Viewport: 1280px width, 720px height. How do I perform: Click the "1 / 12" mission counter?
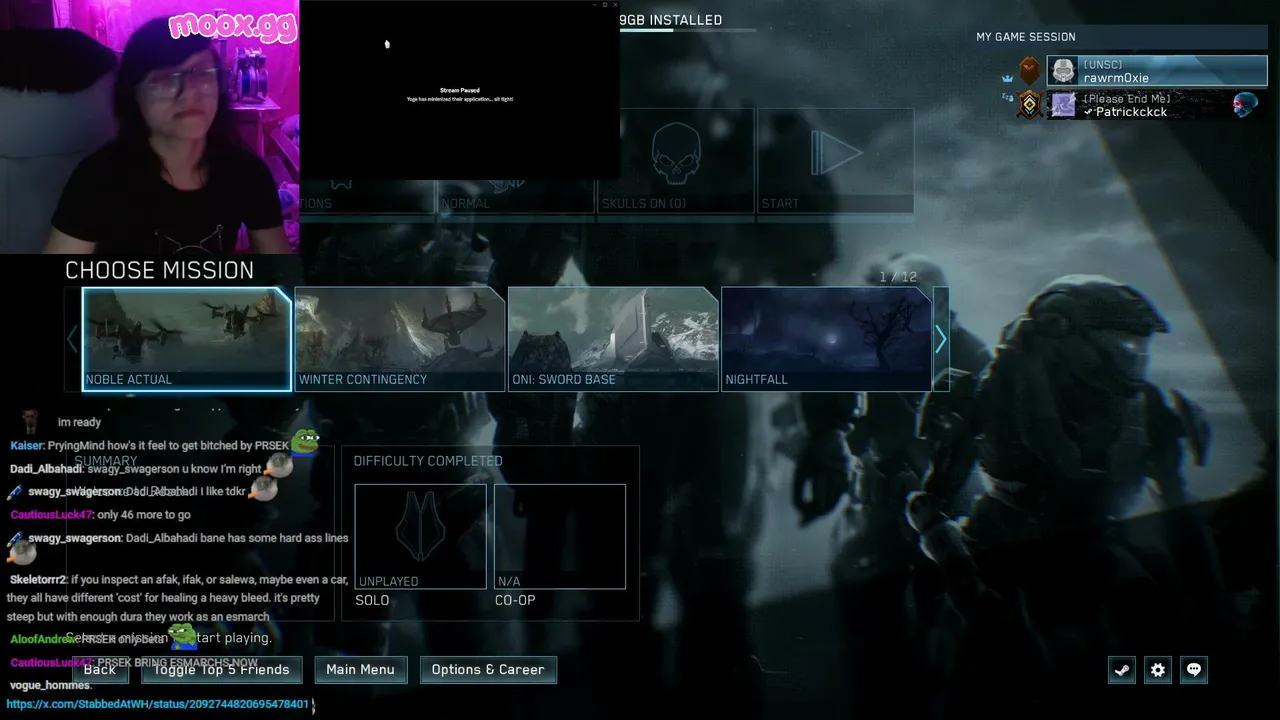point(898,277)
